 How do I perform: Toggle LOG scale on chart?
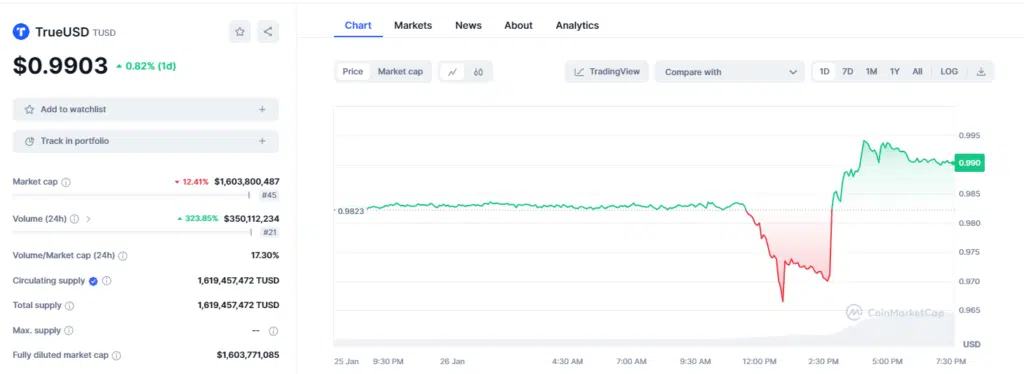(949, 72)
